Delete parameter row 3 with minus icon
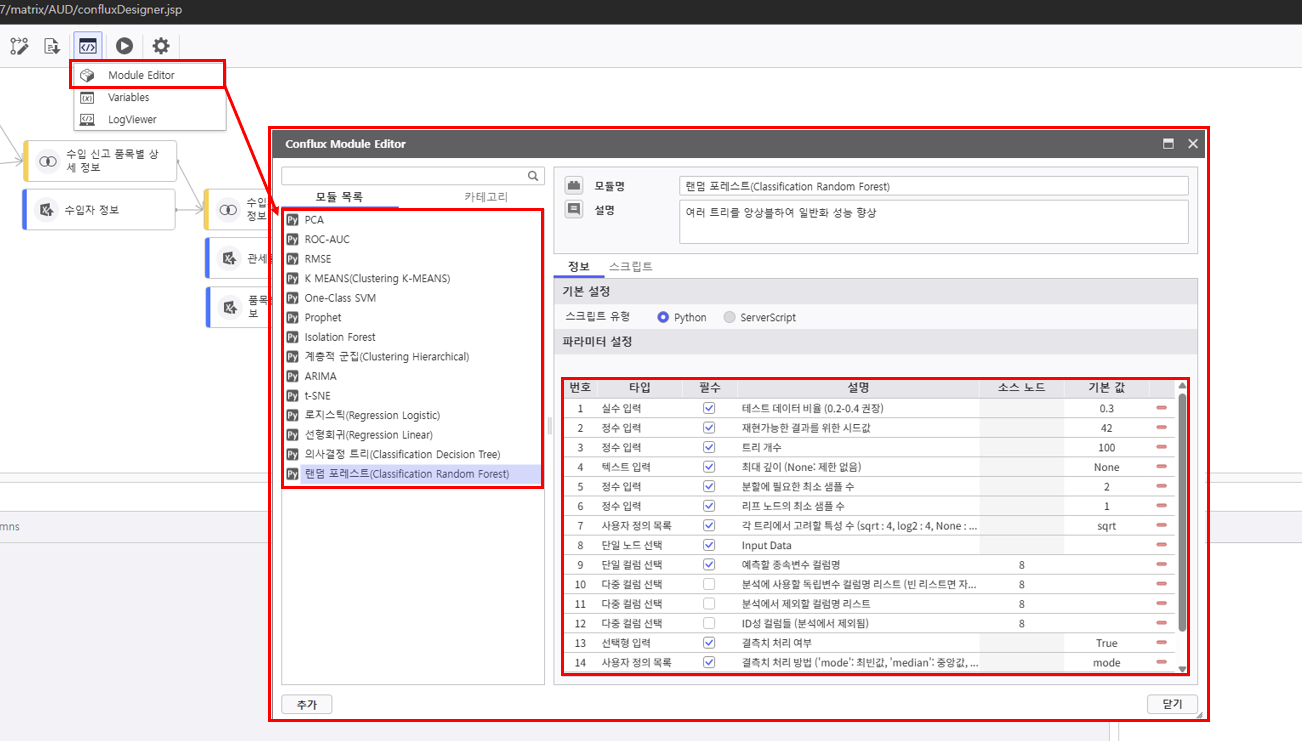The width and height of the screenshot is (1302, 741). point(1161,447)
